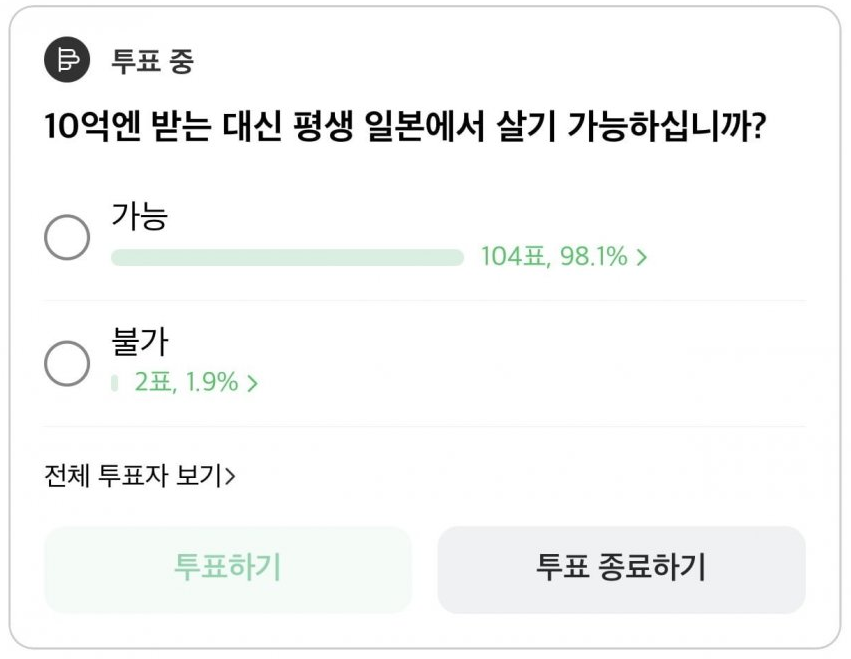The width and height of the screenshot is (851, 659).
Task: Click the 투표 중 status label
Action: [152, 62]
